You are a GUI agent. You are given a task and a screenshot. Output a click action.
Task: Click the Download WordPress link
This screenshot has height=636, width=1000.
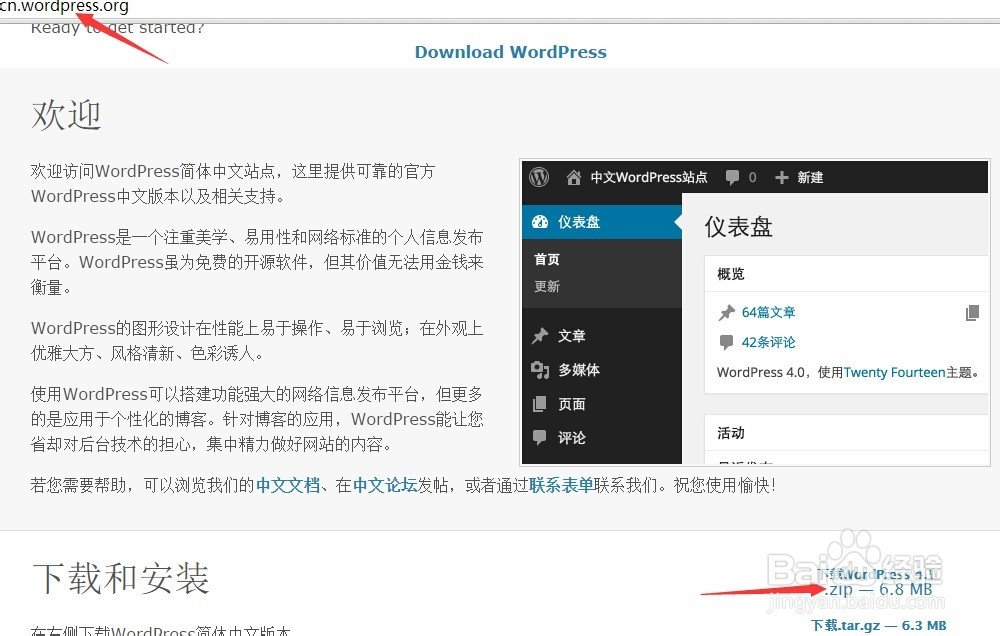point(510,51)
